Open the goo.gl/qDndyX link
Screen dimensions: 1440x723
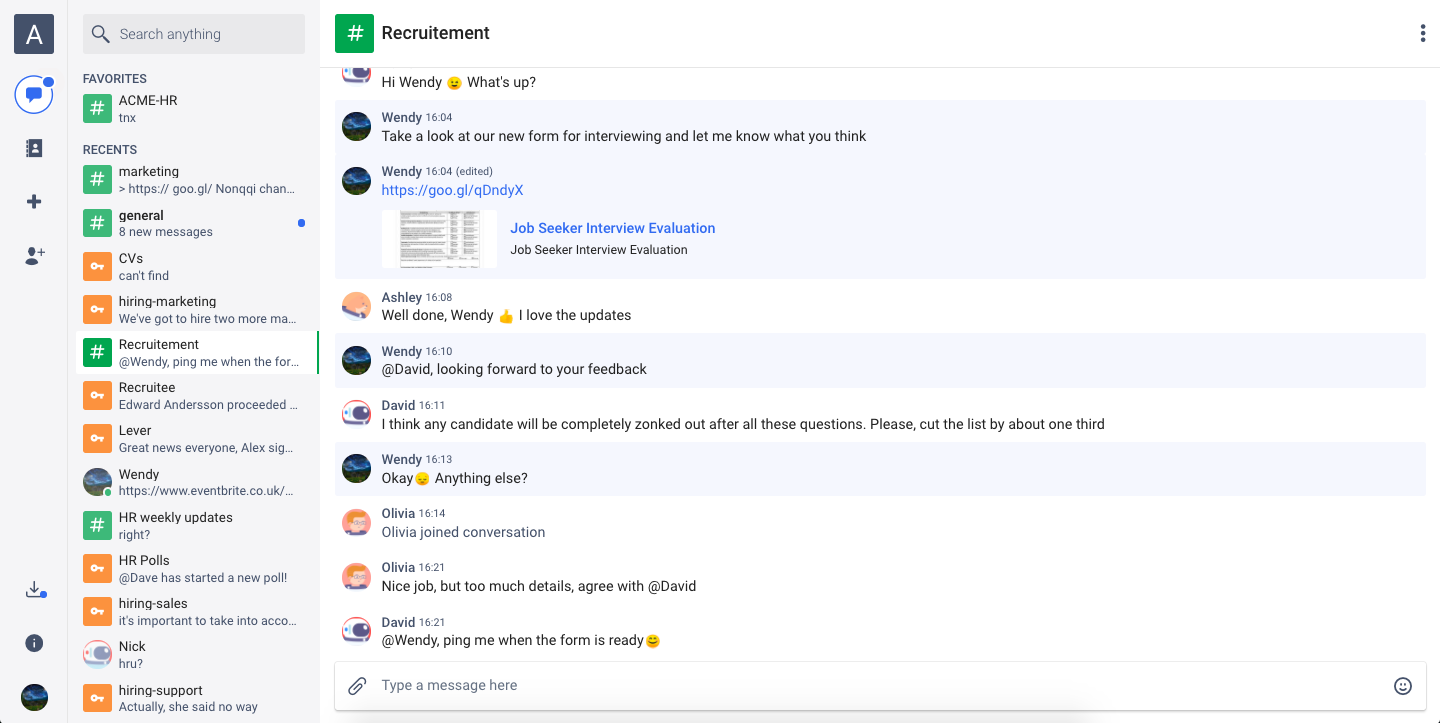pos(452,190)
